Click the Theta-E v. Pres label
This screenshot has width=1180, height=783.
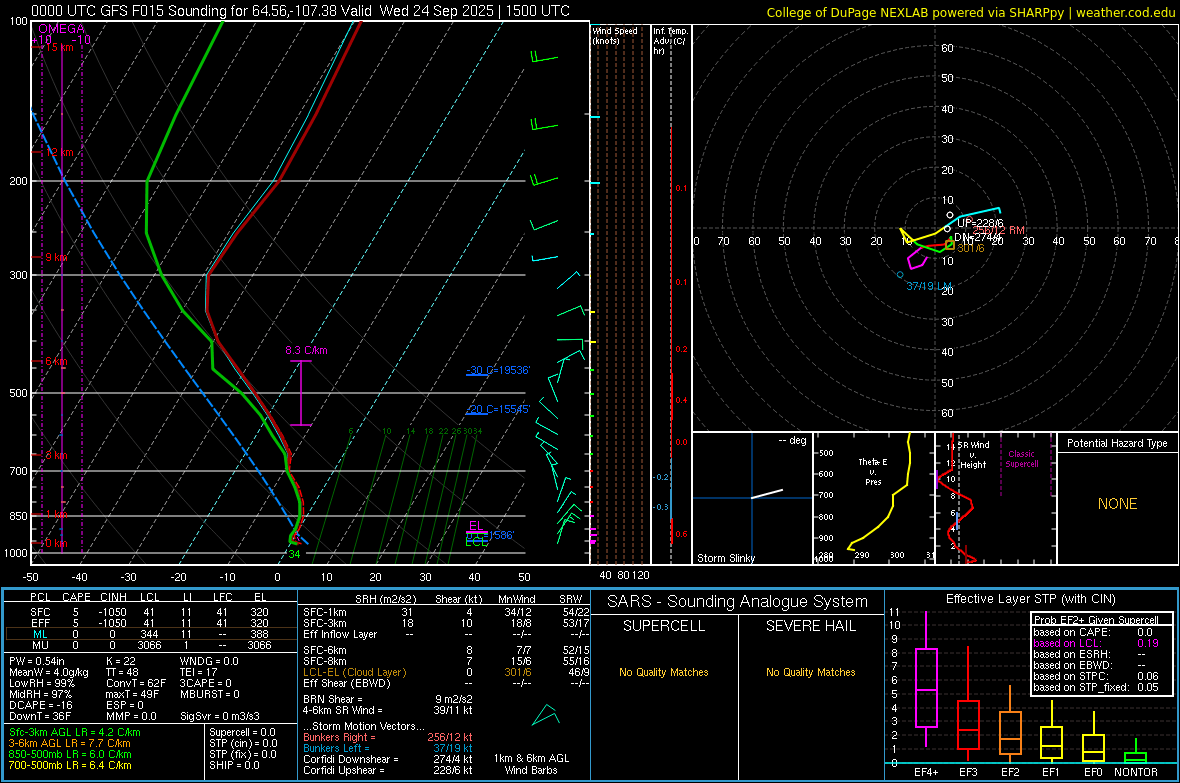click(873, 471)
